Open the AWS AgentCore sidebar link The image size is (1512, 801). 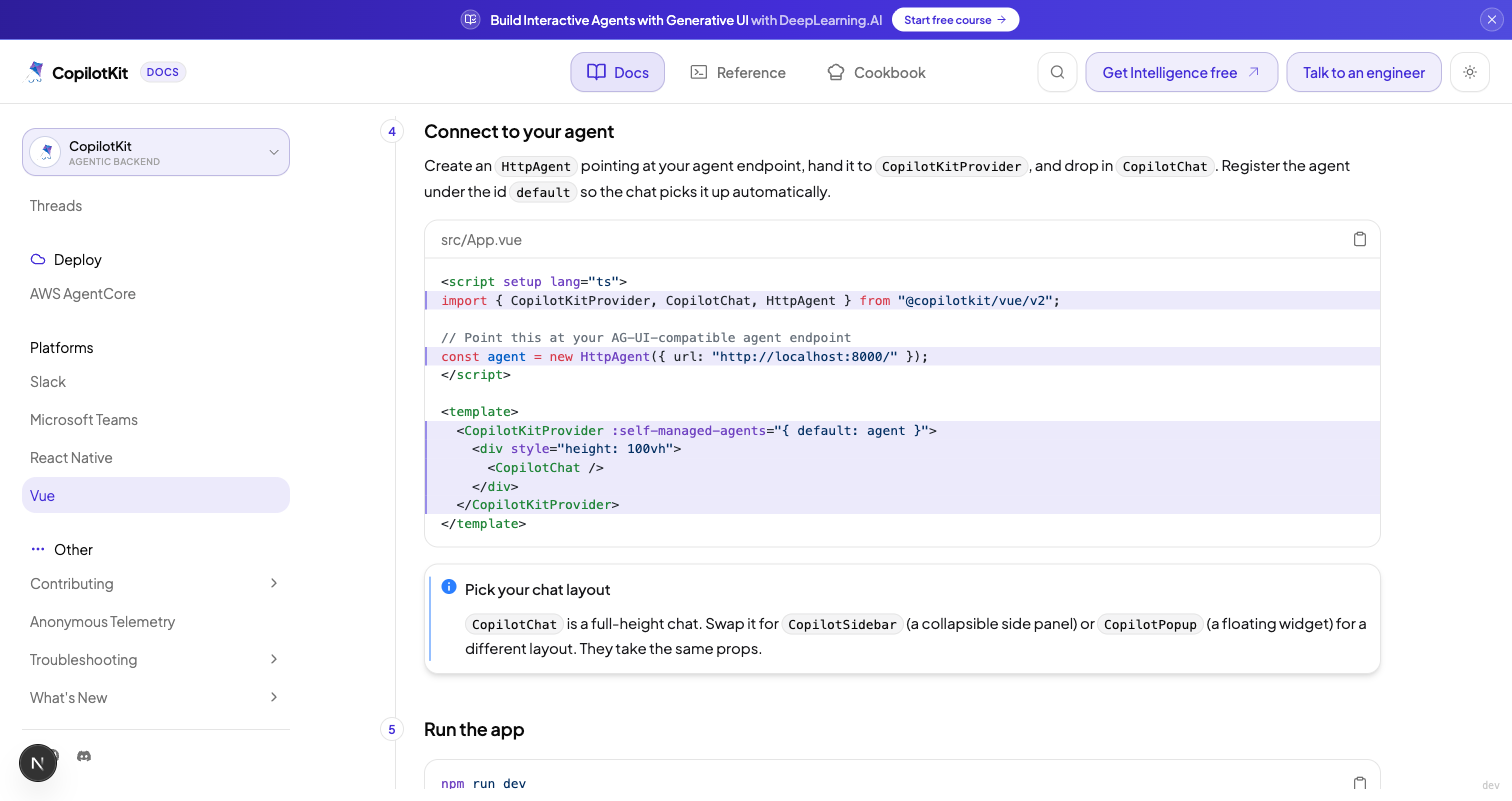coord(83,294)
